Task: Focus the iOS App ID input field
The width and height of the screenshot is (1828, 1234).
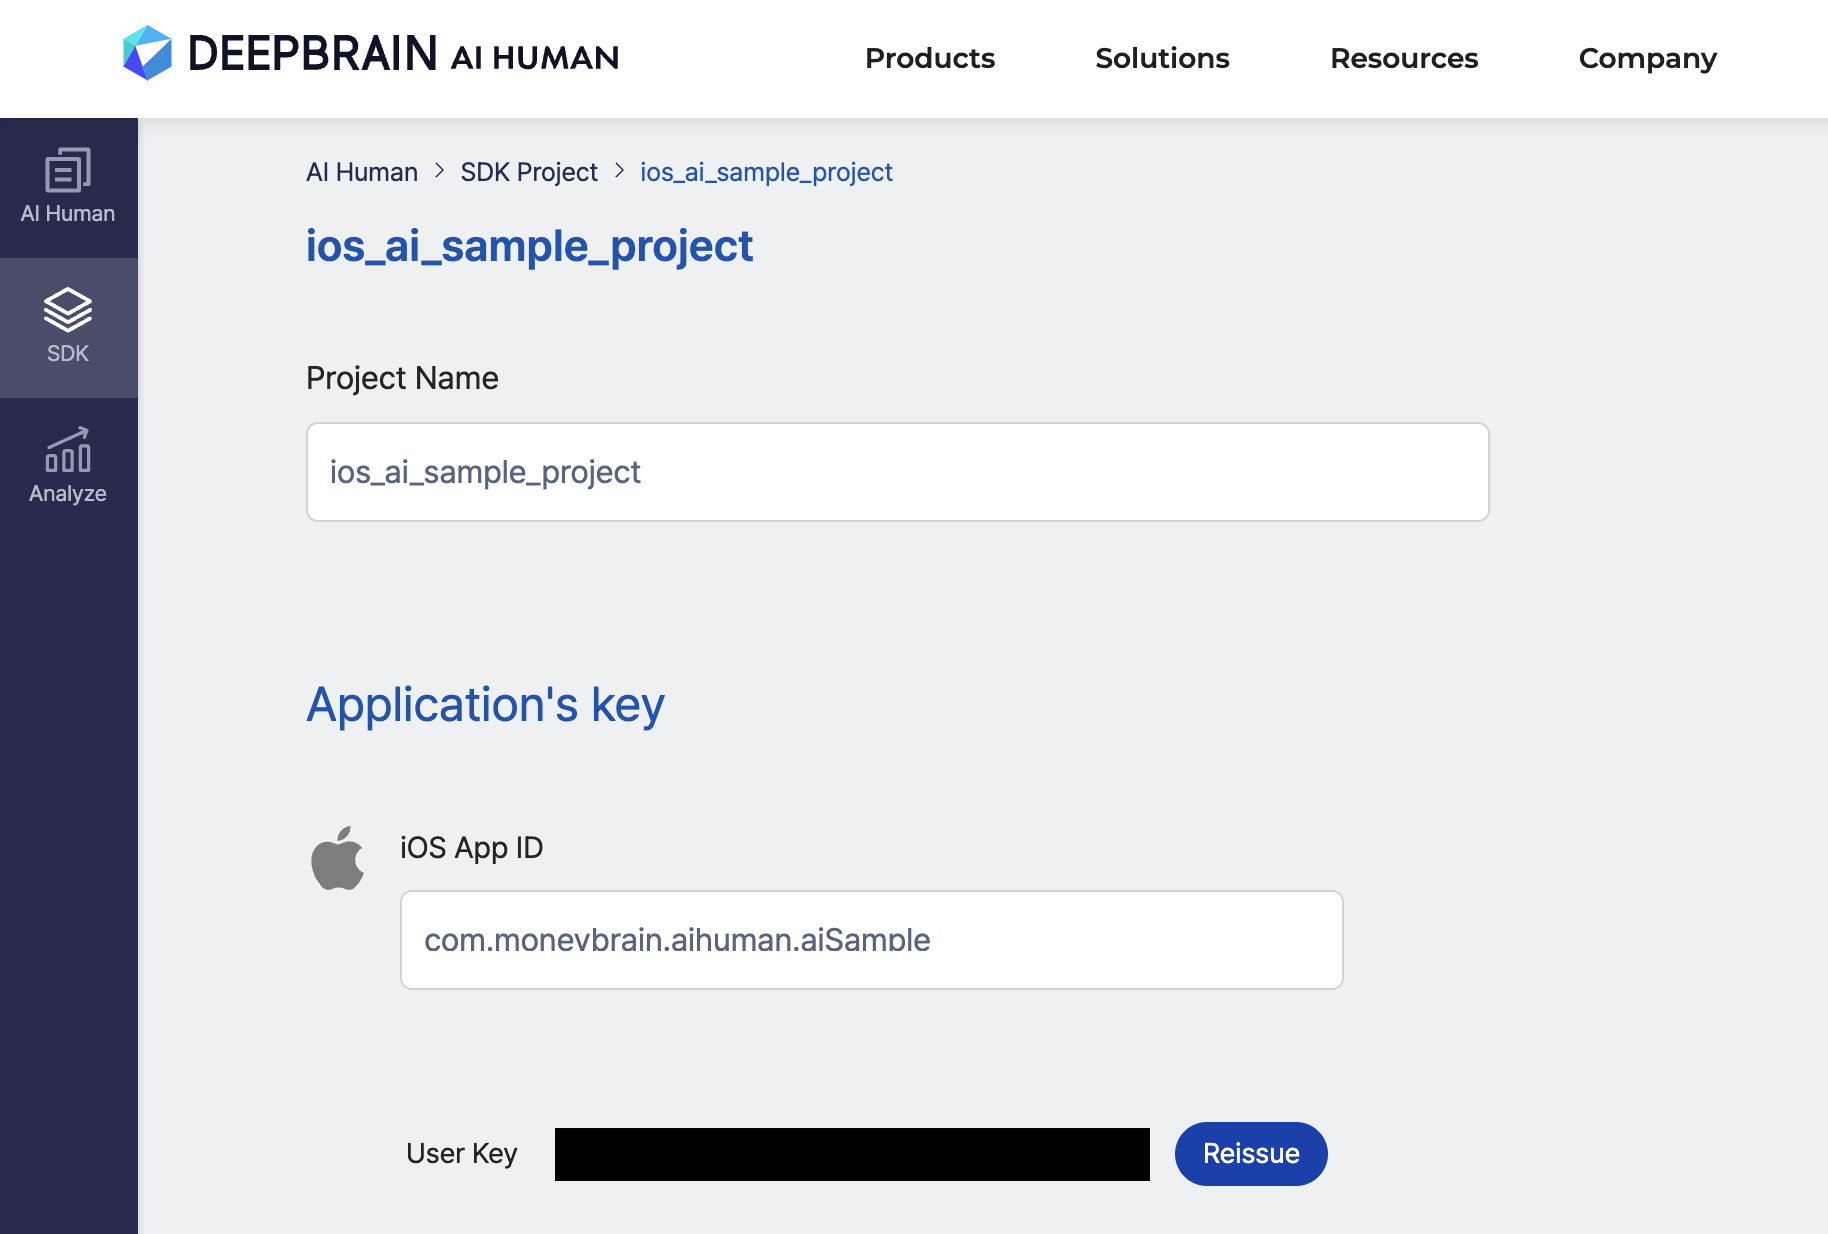Action: pos(872,940)
